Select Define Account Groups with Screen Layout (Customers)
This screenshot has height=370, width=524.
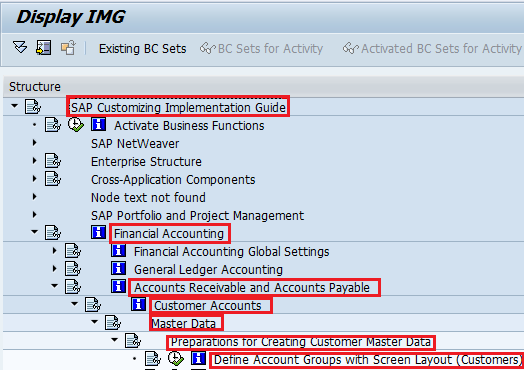[368, 360]
